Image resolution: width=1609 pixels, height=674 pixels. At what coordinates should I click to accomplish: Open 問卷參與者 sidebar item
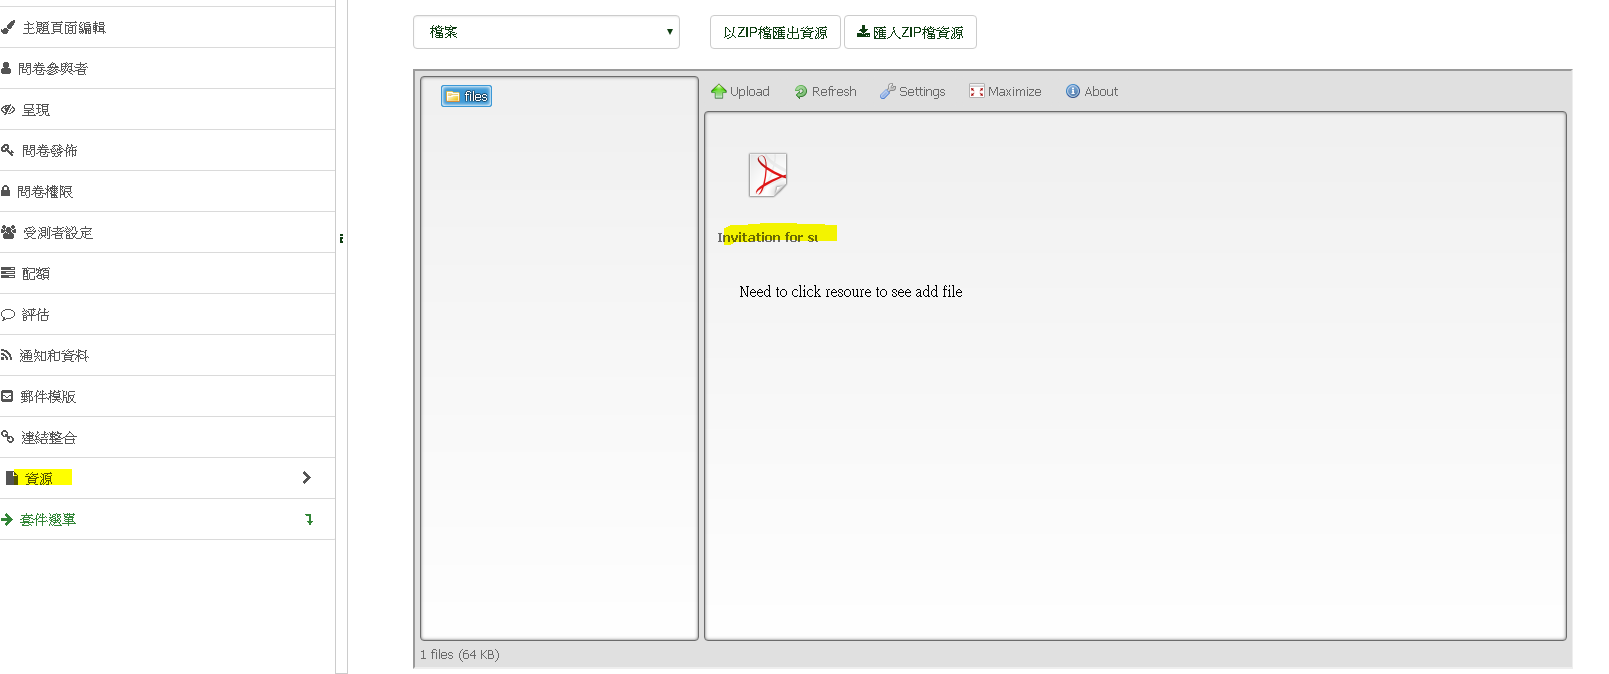(x=52, y=69)
